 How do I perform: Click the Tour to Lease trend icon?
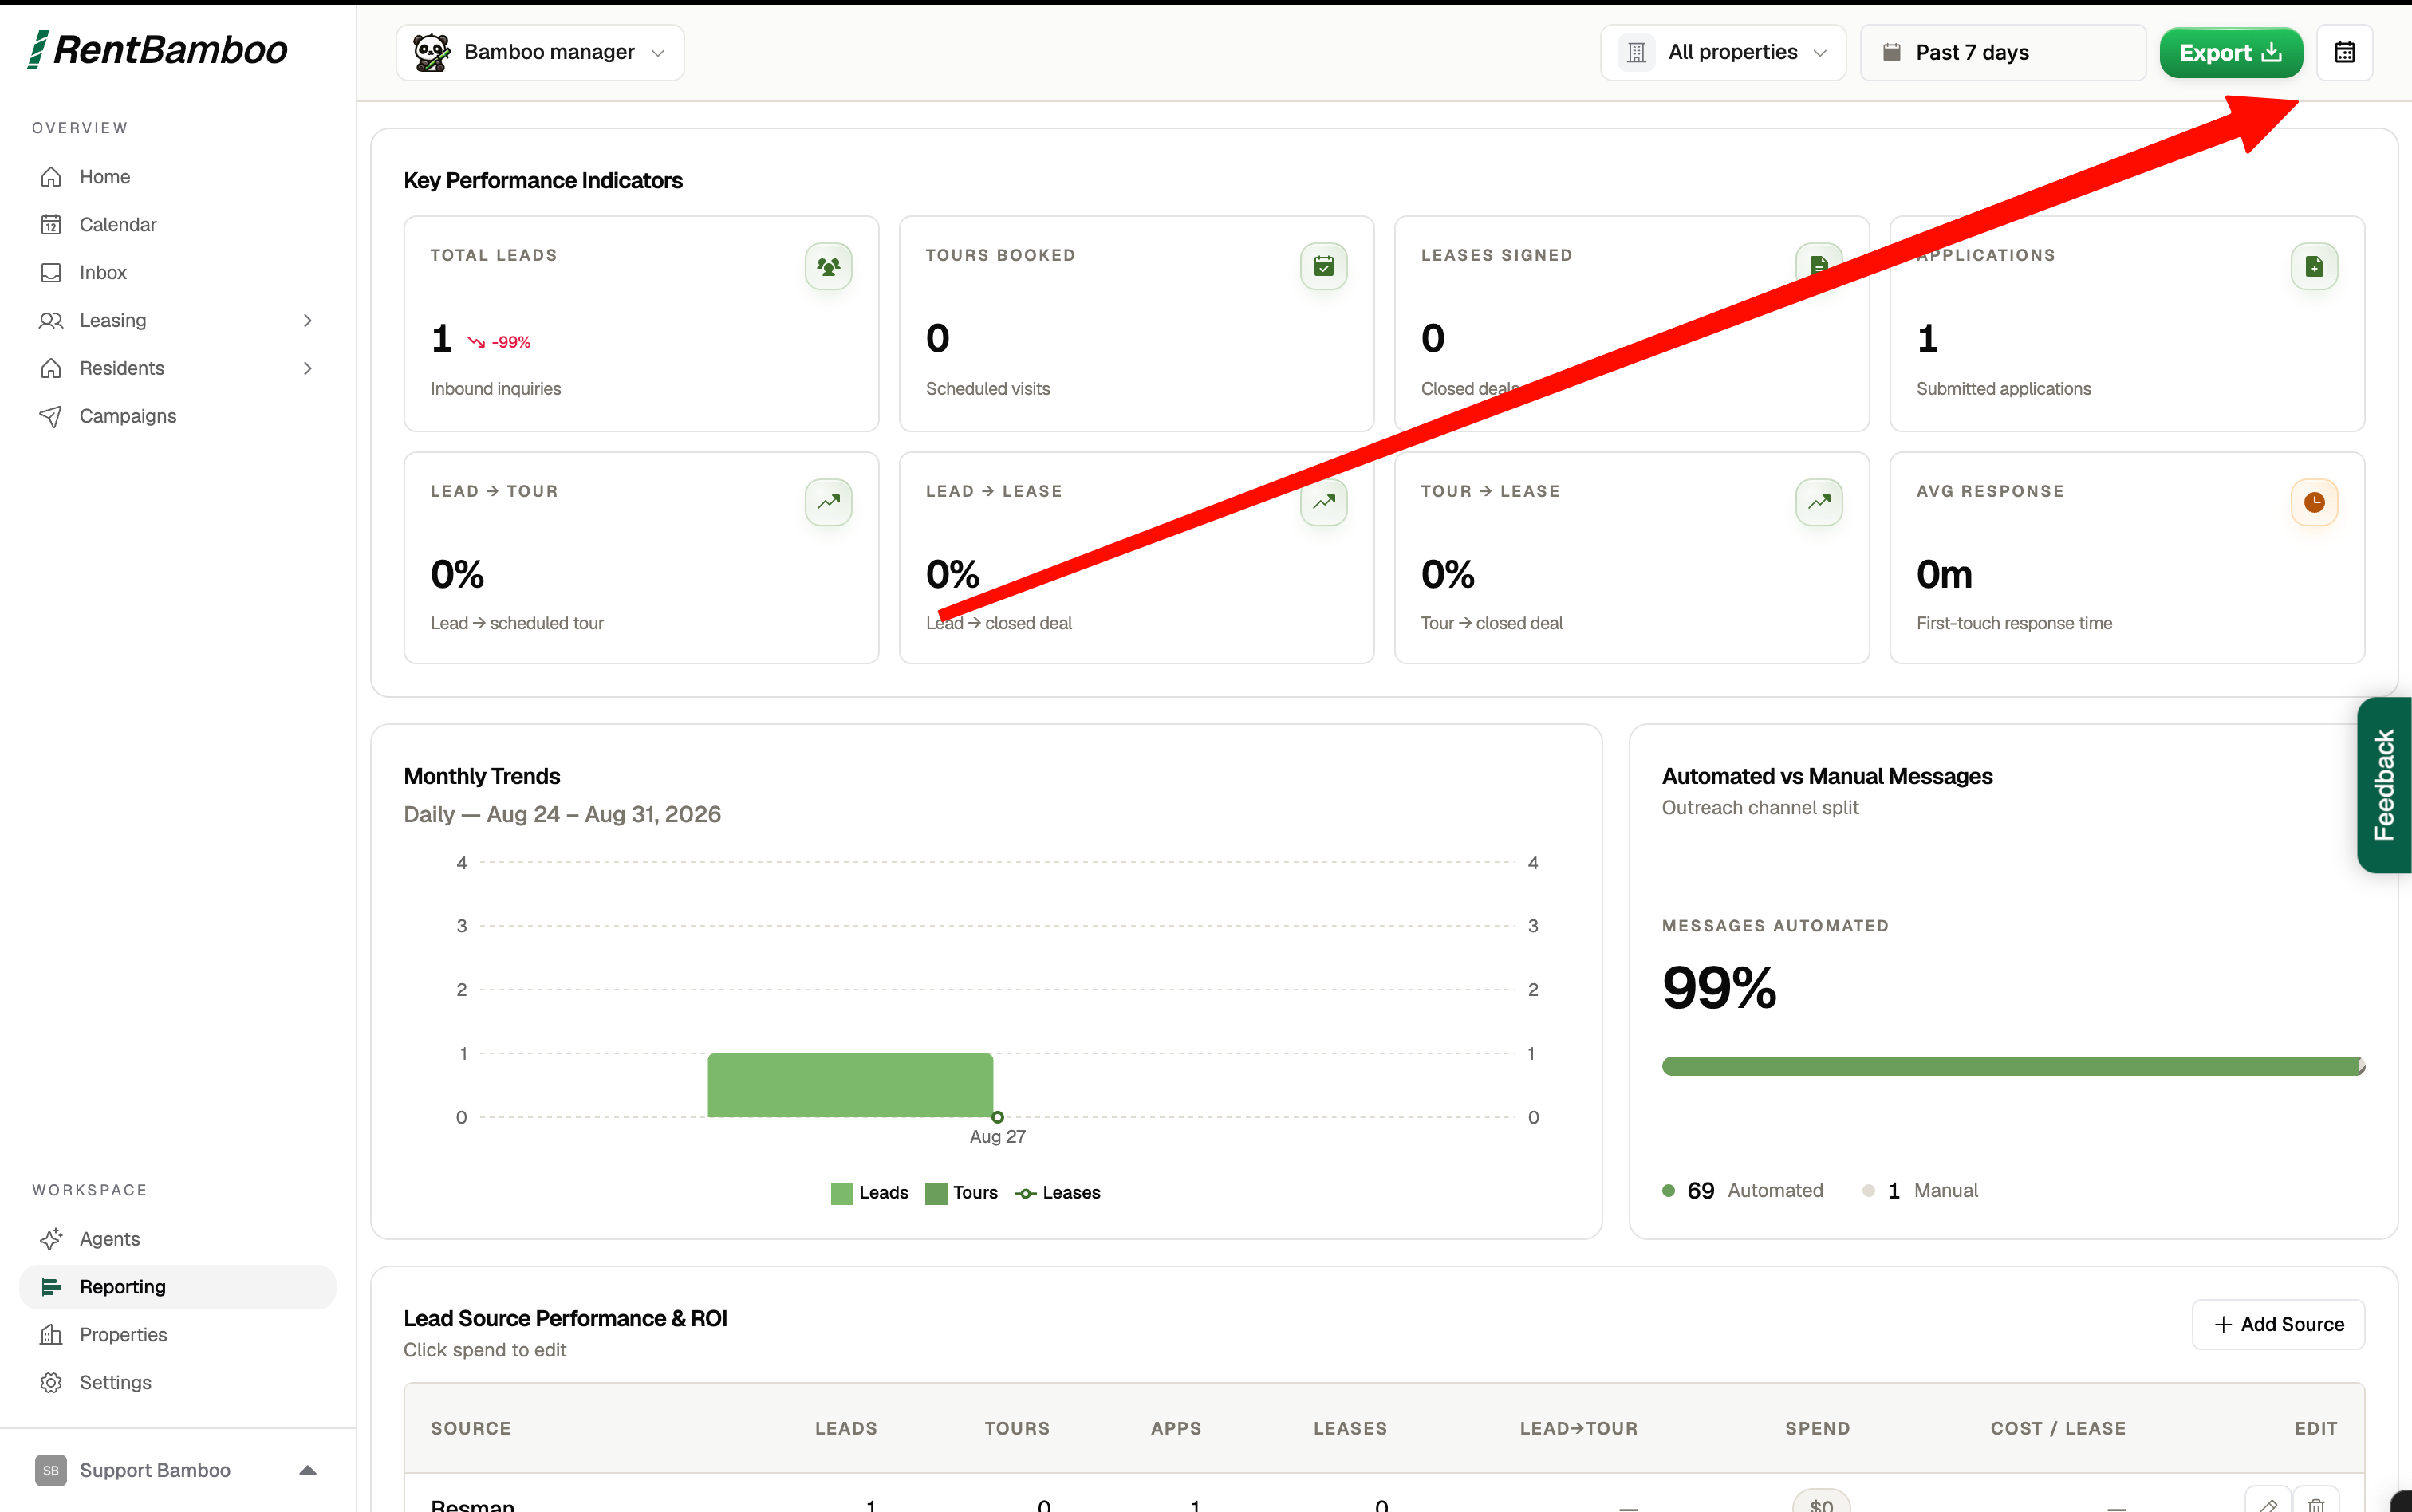point(1819,502)
